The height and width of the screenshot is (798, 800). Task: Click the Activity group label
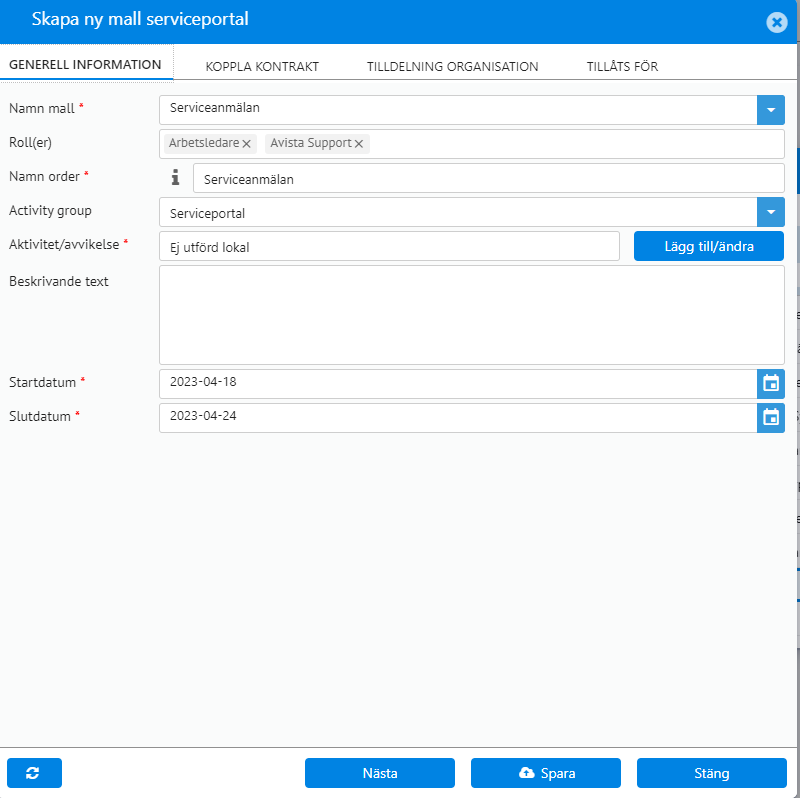tap(50, 211)
